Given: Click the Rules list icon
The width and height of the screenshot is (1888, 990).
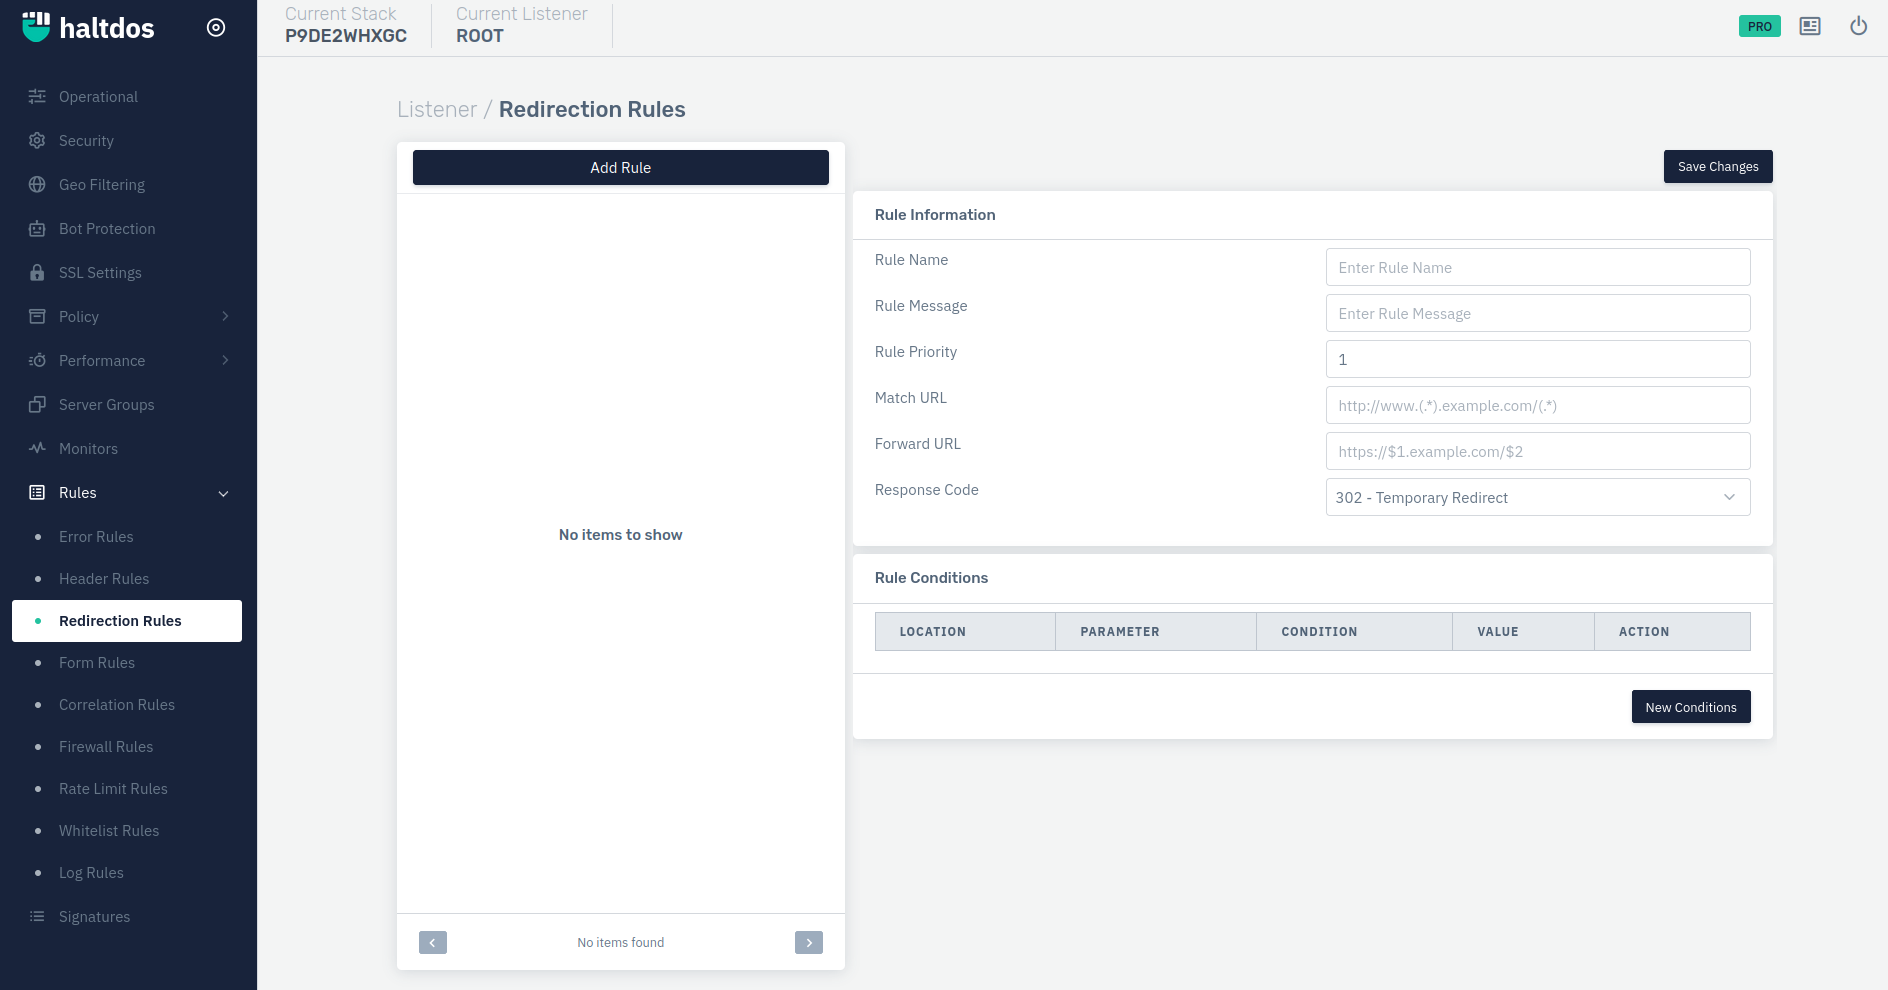Looking at the screenshot, I should click(37, 493).
